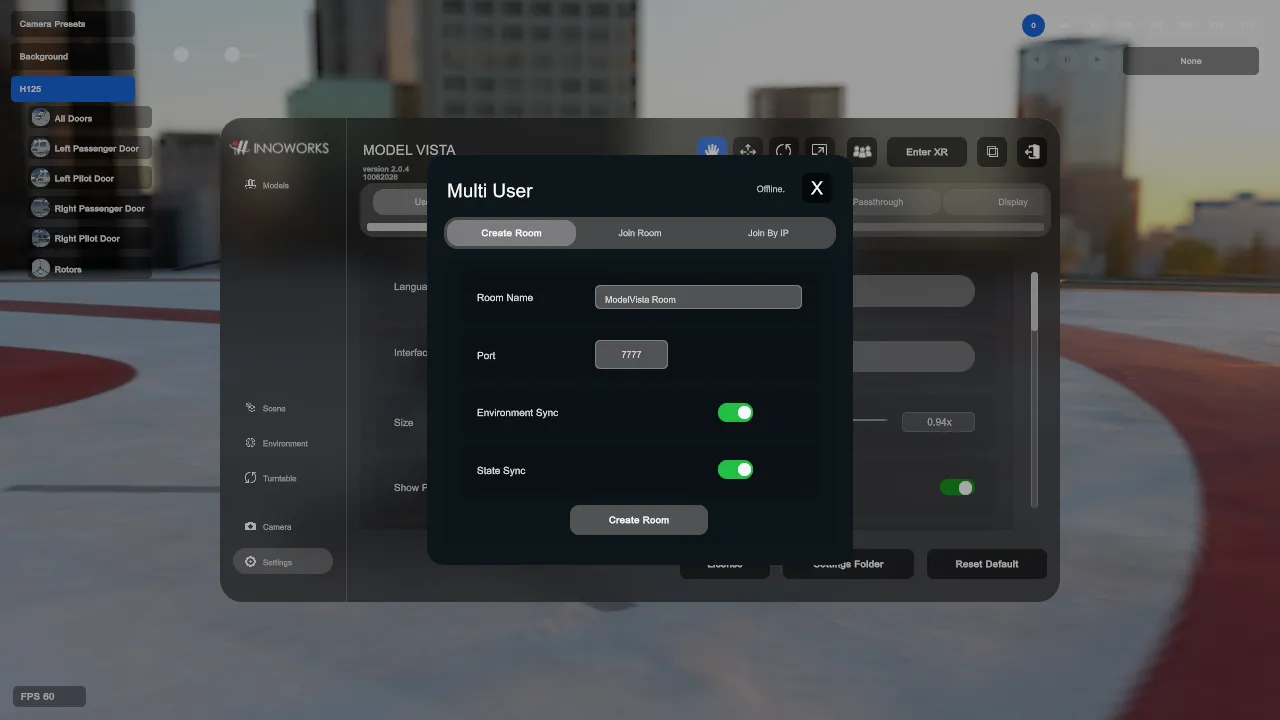Click the Room Name input field
1280x720 pixels.
(698, 297)
